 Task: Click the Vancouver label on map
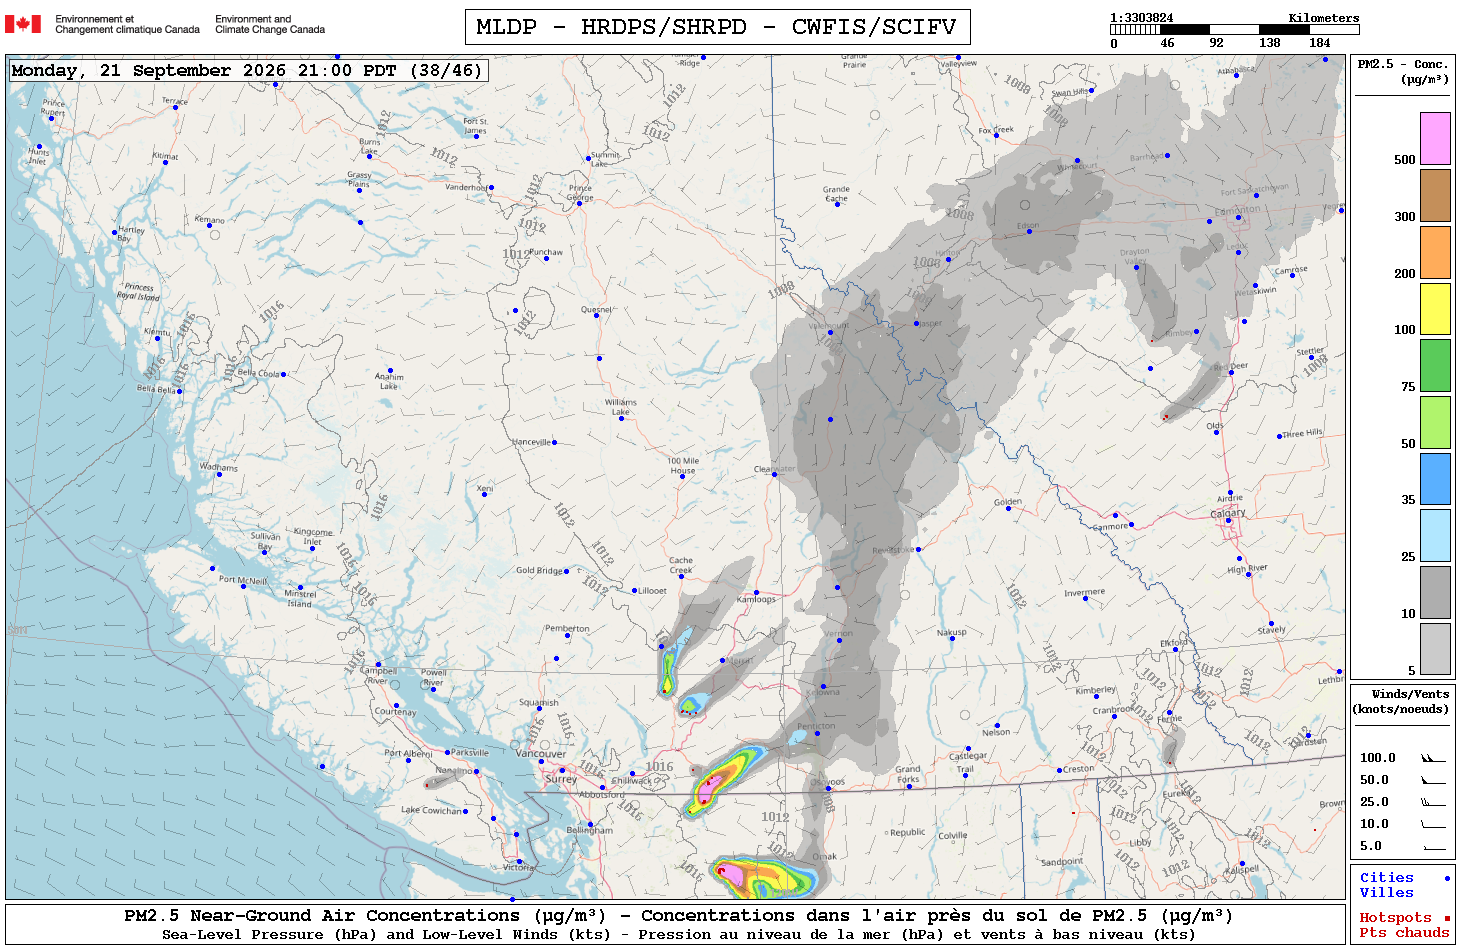pyautogui.click(x=541, y=753)
